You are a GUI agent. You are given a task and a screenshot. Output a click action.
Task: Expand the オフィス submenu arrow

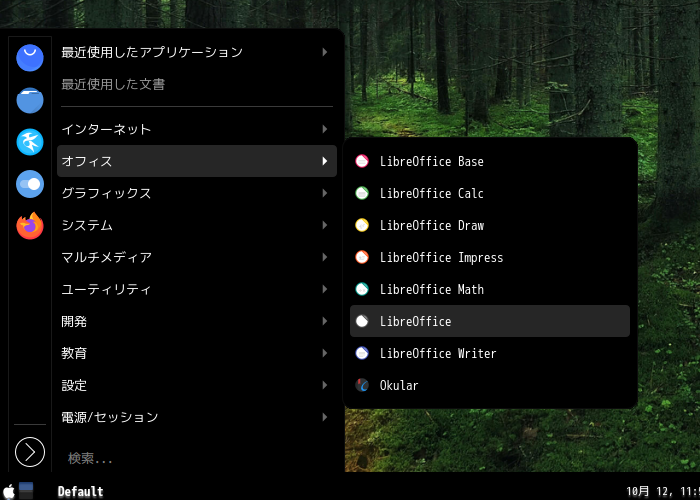coord(325,161)
